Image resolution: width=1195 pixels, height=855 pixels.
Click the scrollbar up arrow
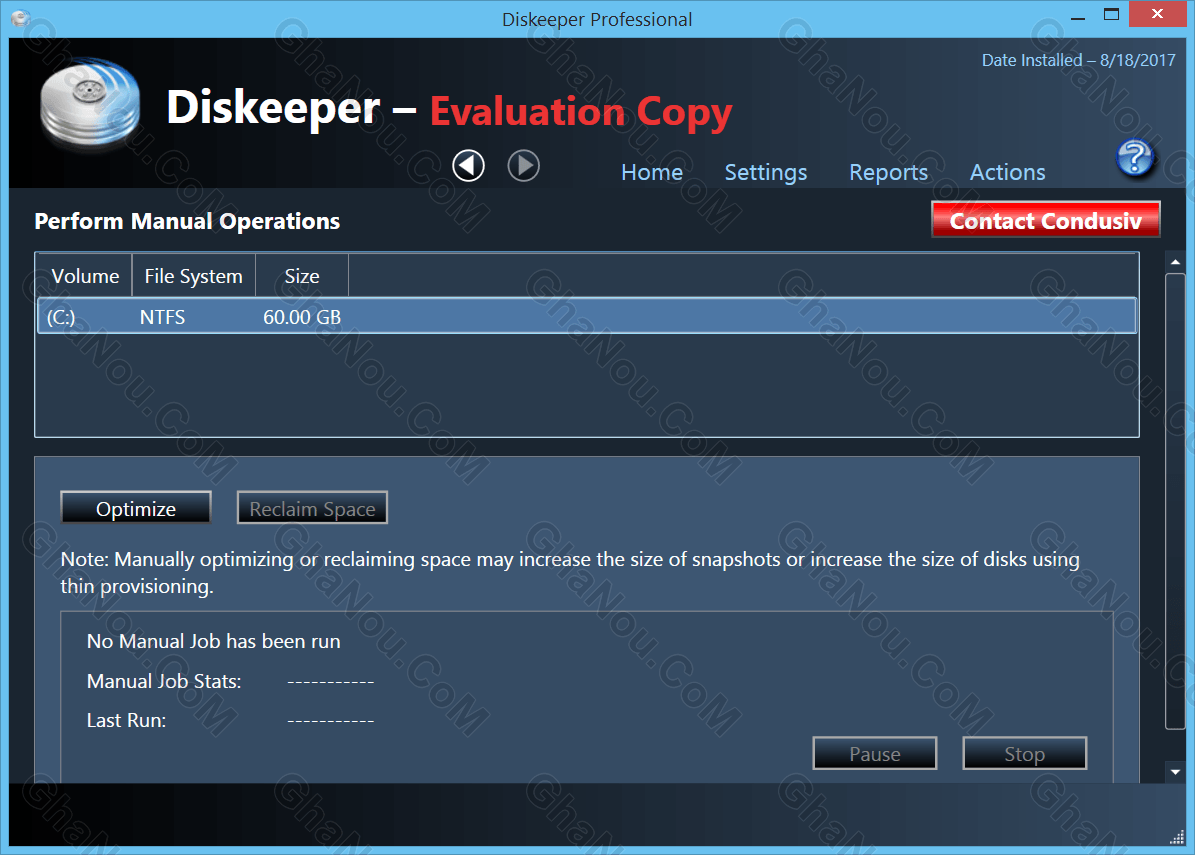click(1175, 261)
